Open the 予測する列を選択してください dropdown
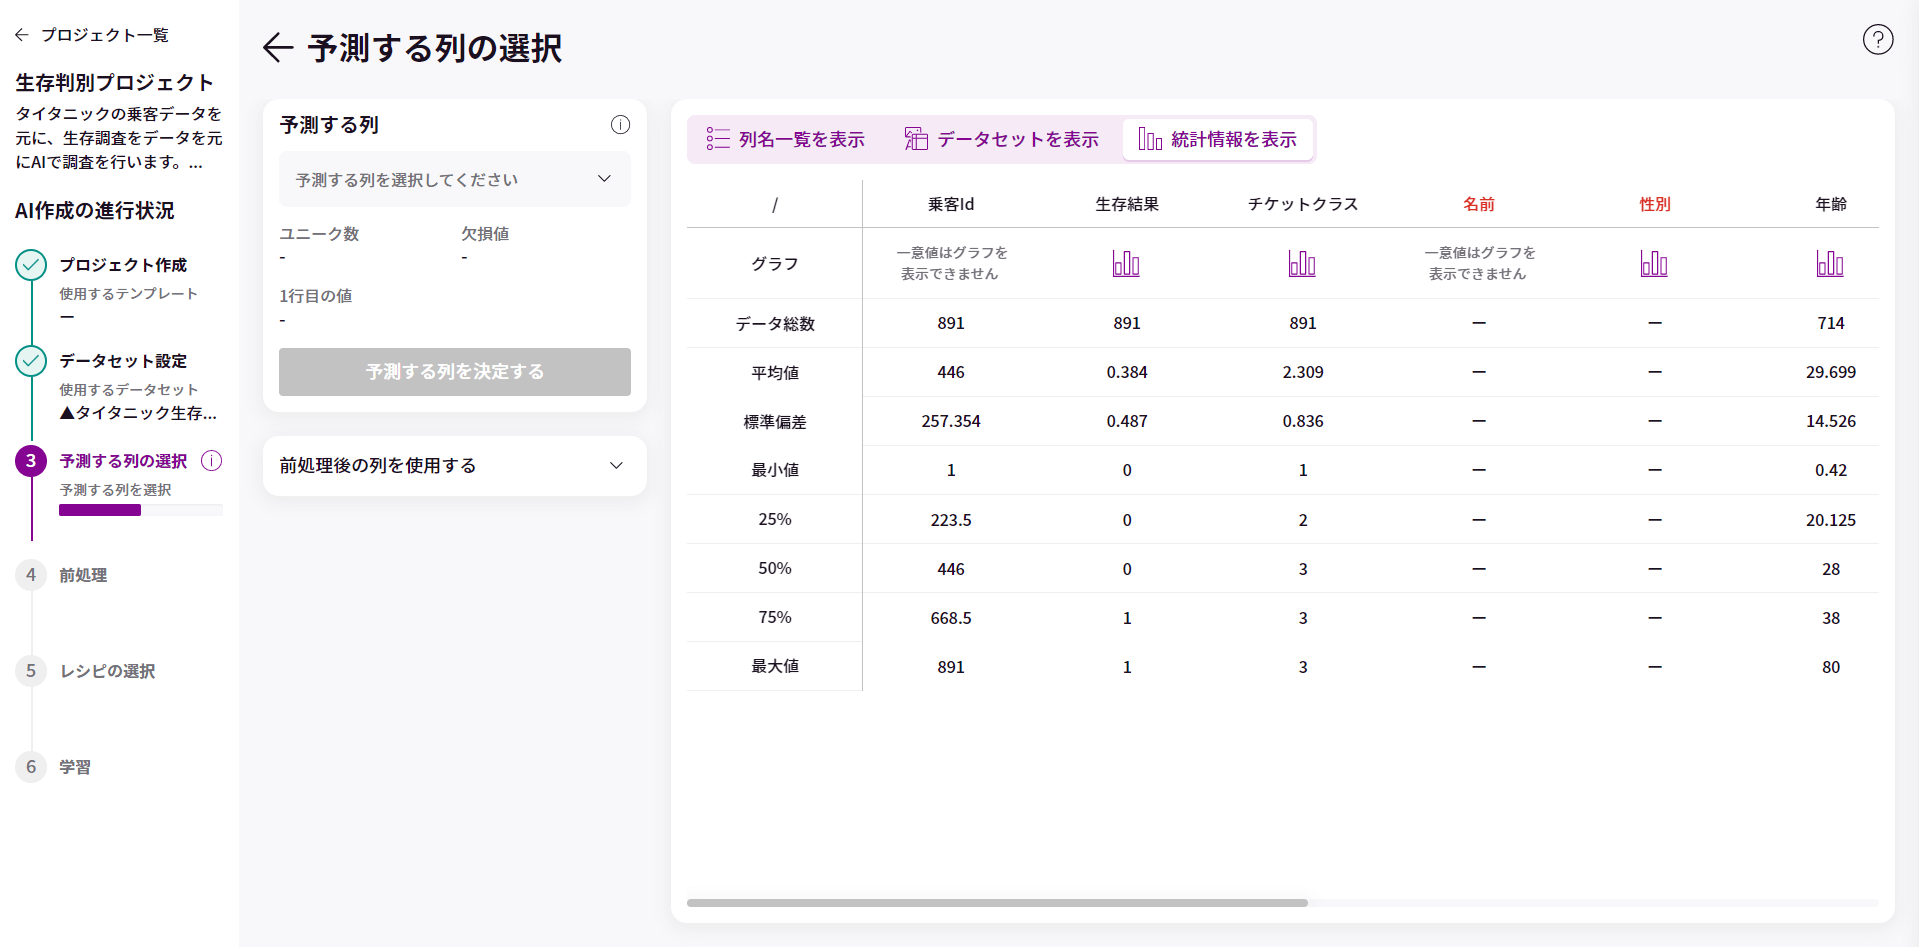 pyautogui.click(x=455, y=180)
